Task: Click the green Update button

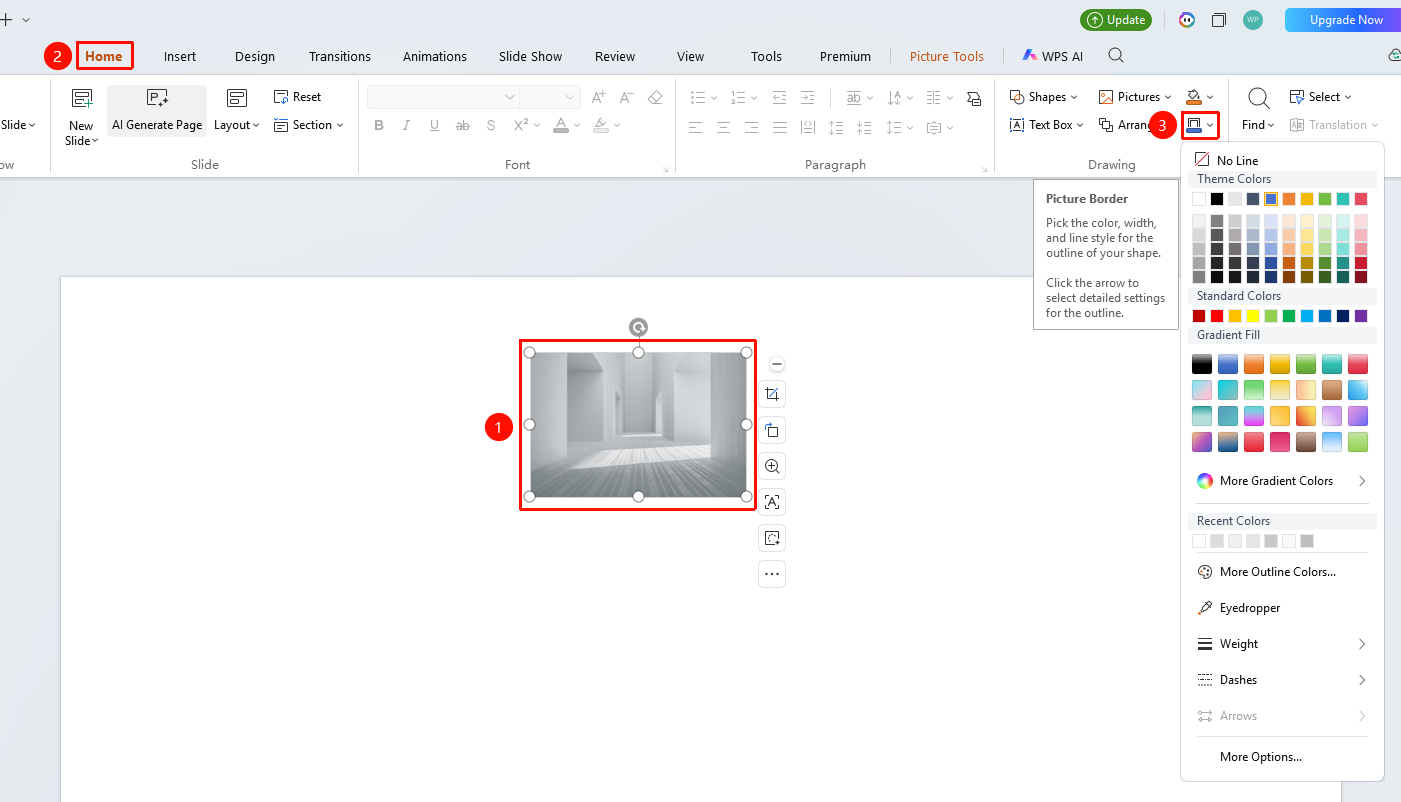Action: point(1116,20)
